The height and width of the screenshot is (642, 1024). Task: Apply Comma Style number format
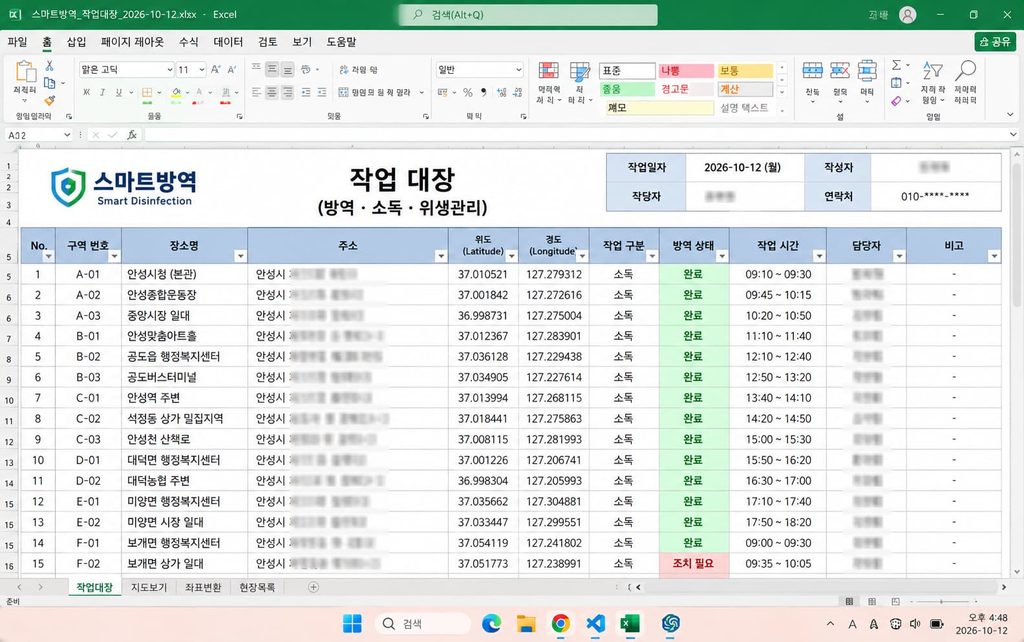pyautogui.click(x=483, y=93)
